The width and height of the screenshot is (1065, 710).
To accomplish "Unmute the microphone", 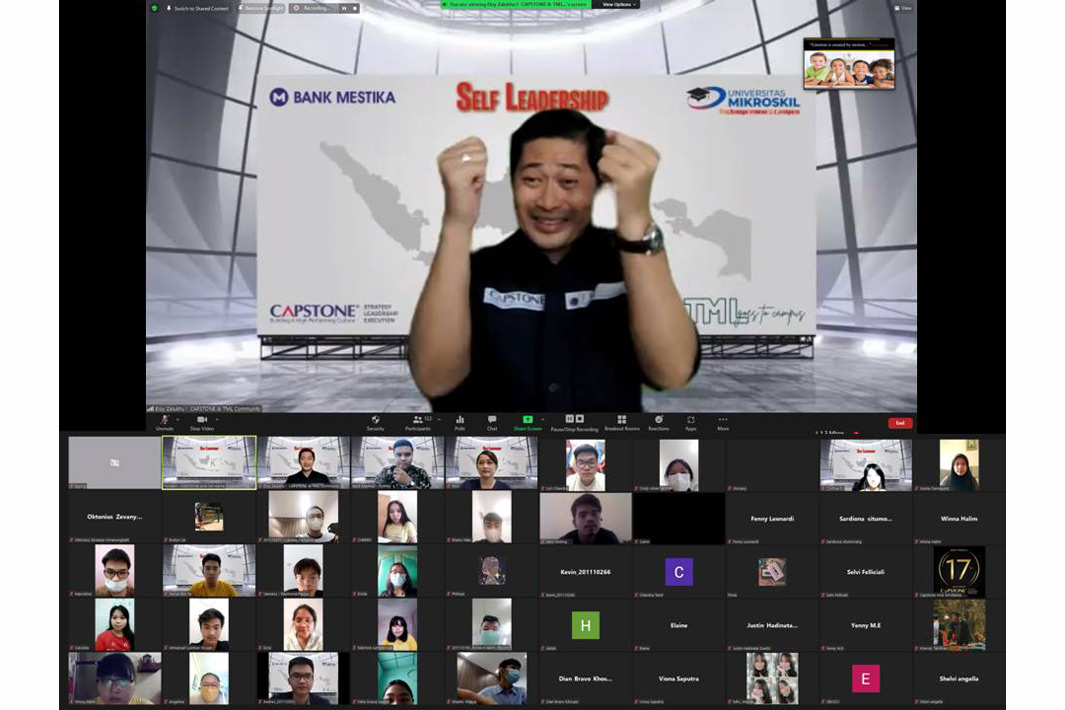I will pyautogui.click(x=164, y=423).
